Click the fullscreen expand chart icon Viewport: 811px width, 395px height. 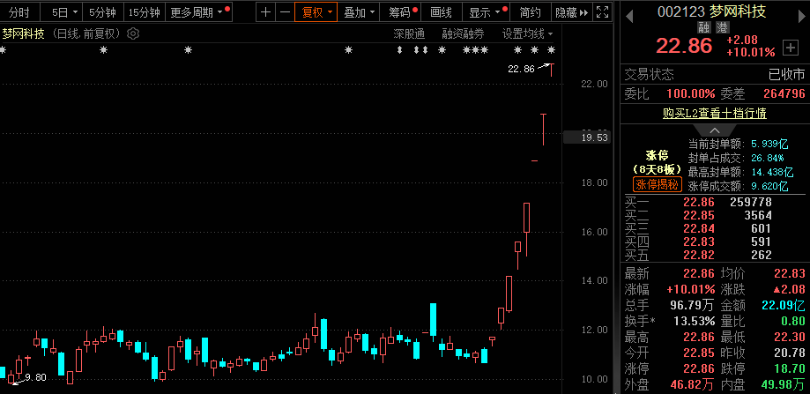(x=602, y=12)
